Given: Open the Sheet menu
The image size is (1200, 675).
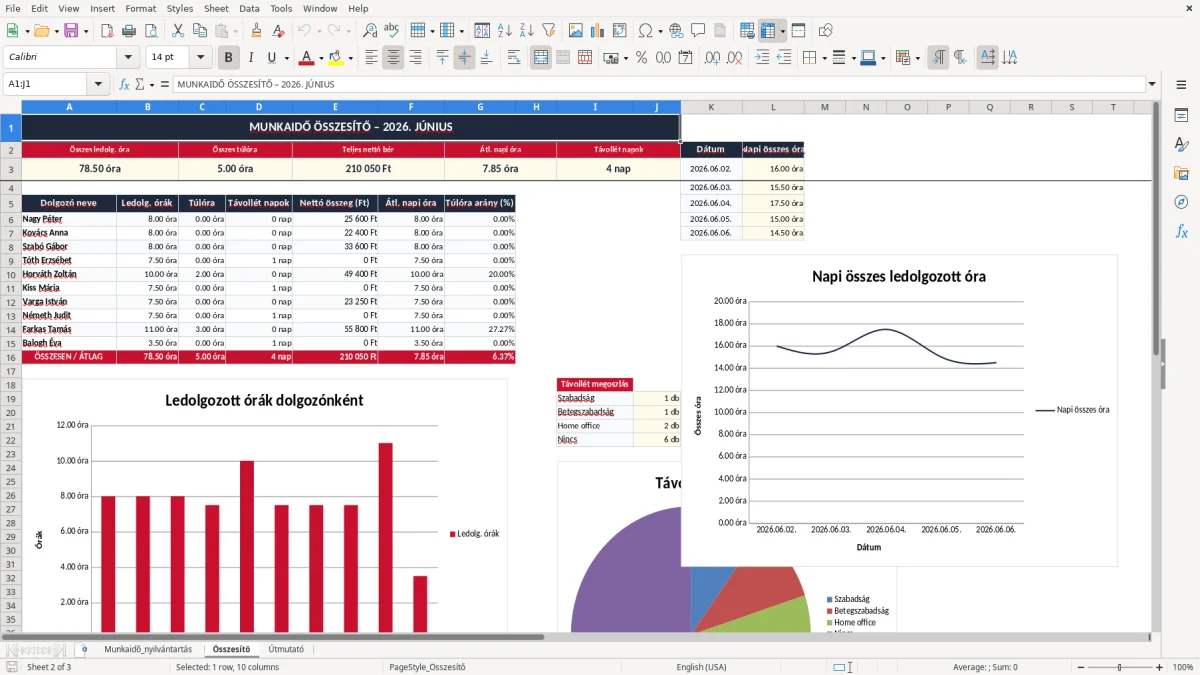Looking at the screenshot, I should point(216,8).
